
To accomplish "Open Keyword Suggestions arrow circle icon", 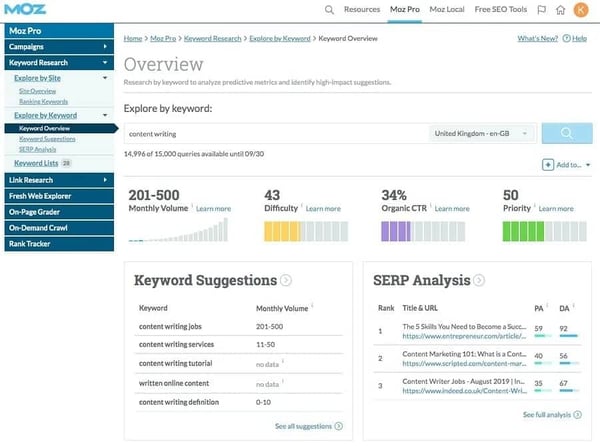I will (286, 280).
